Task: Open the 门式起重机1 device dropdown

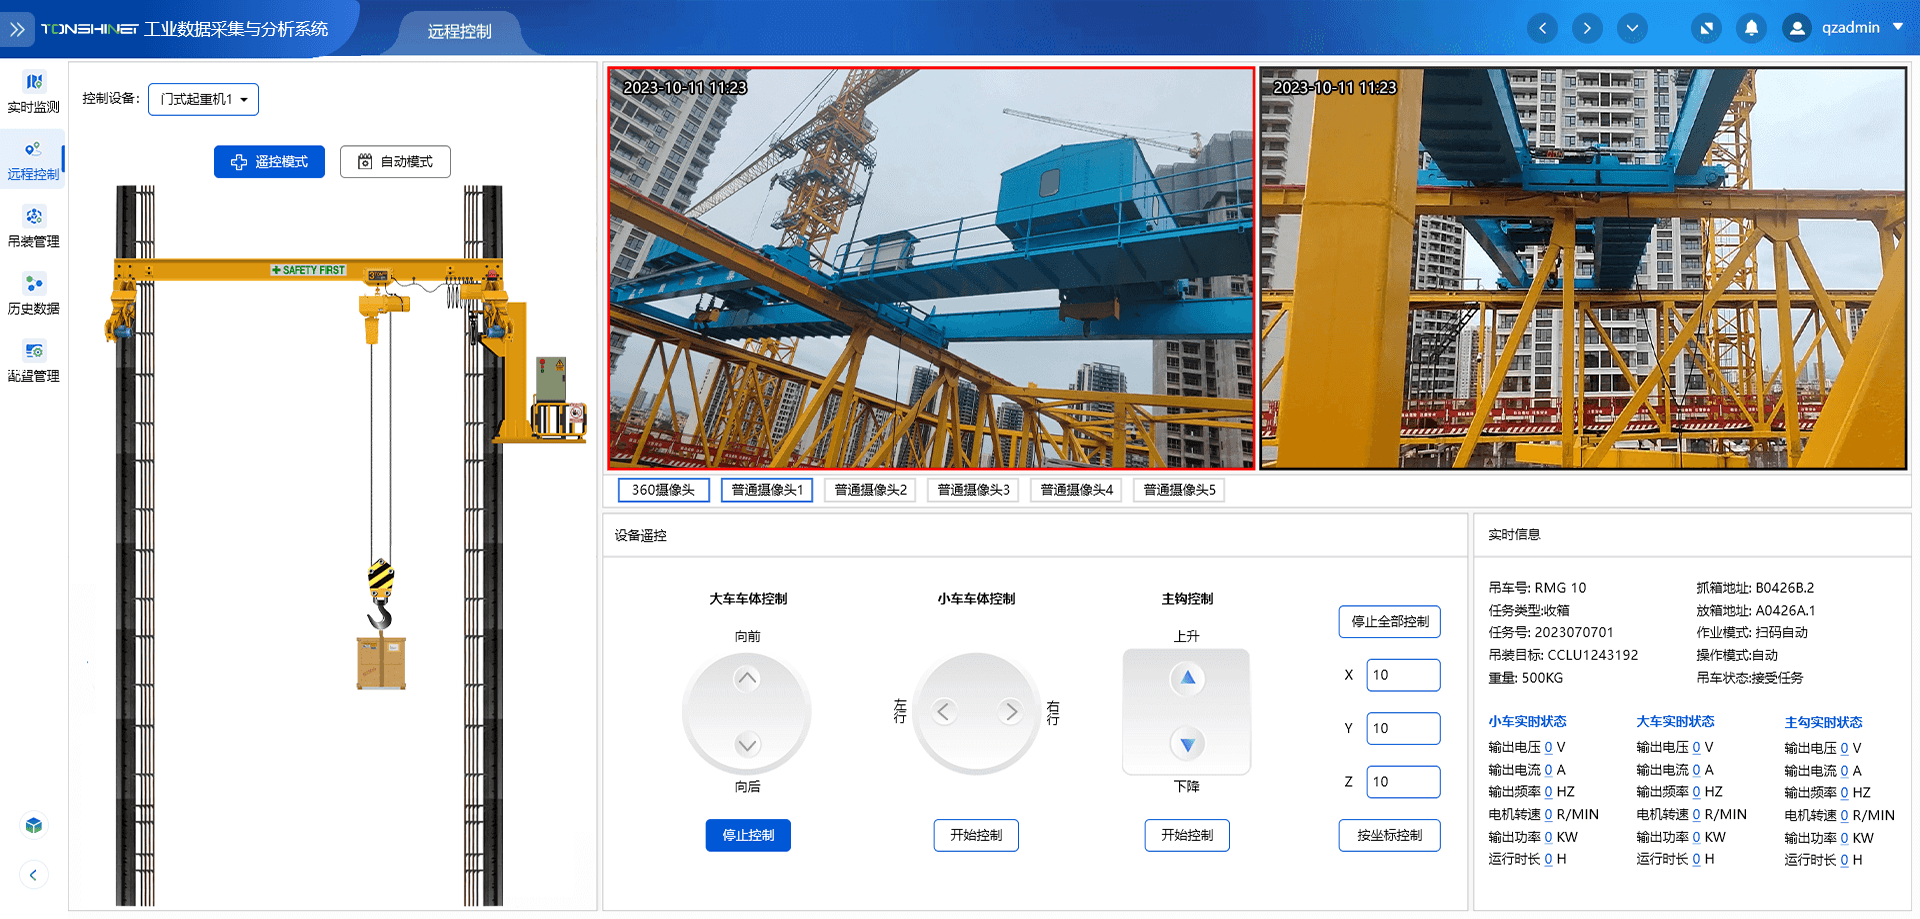Action: pos(203,99)
